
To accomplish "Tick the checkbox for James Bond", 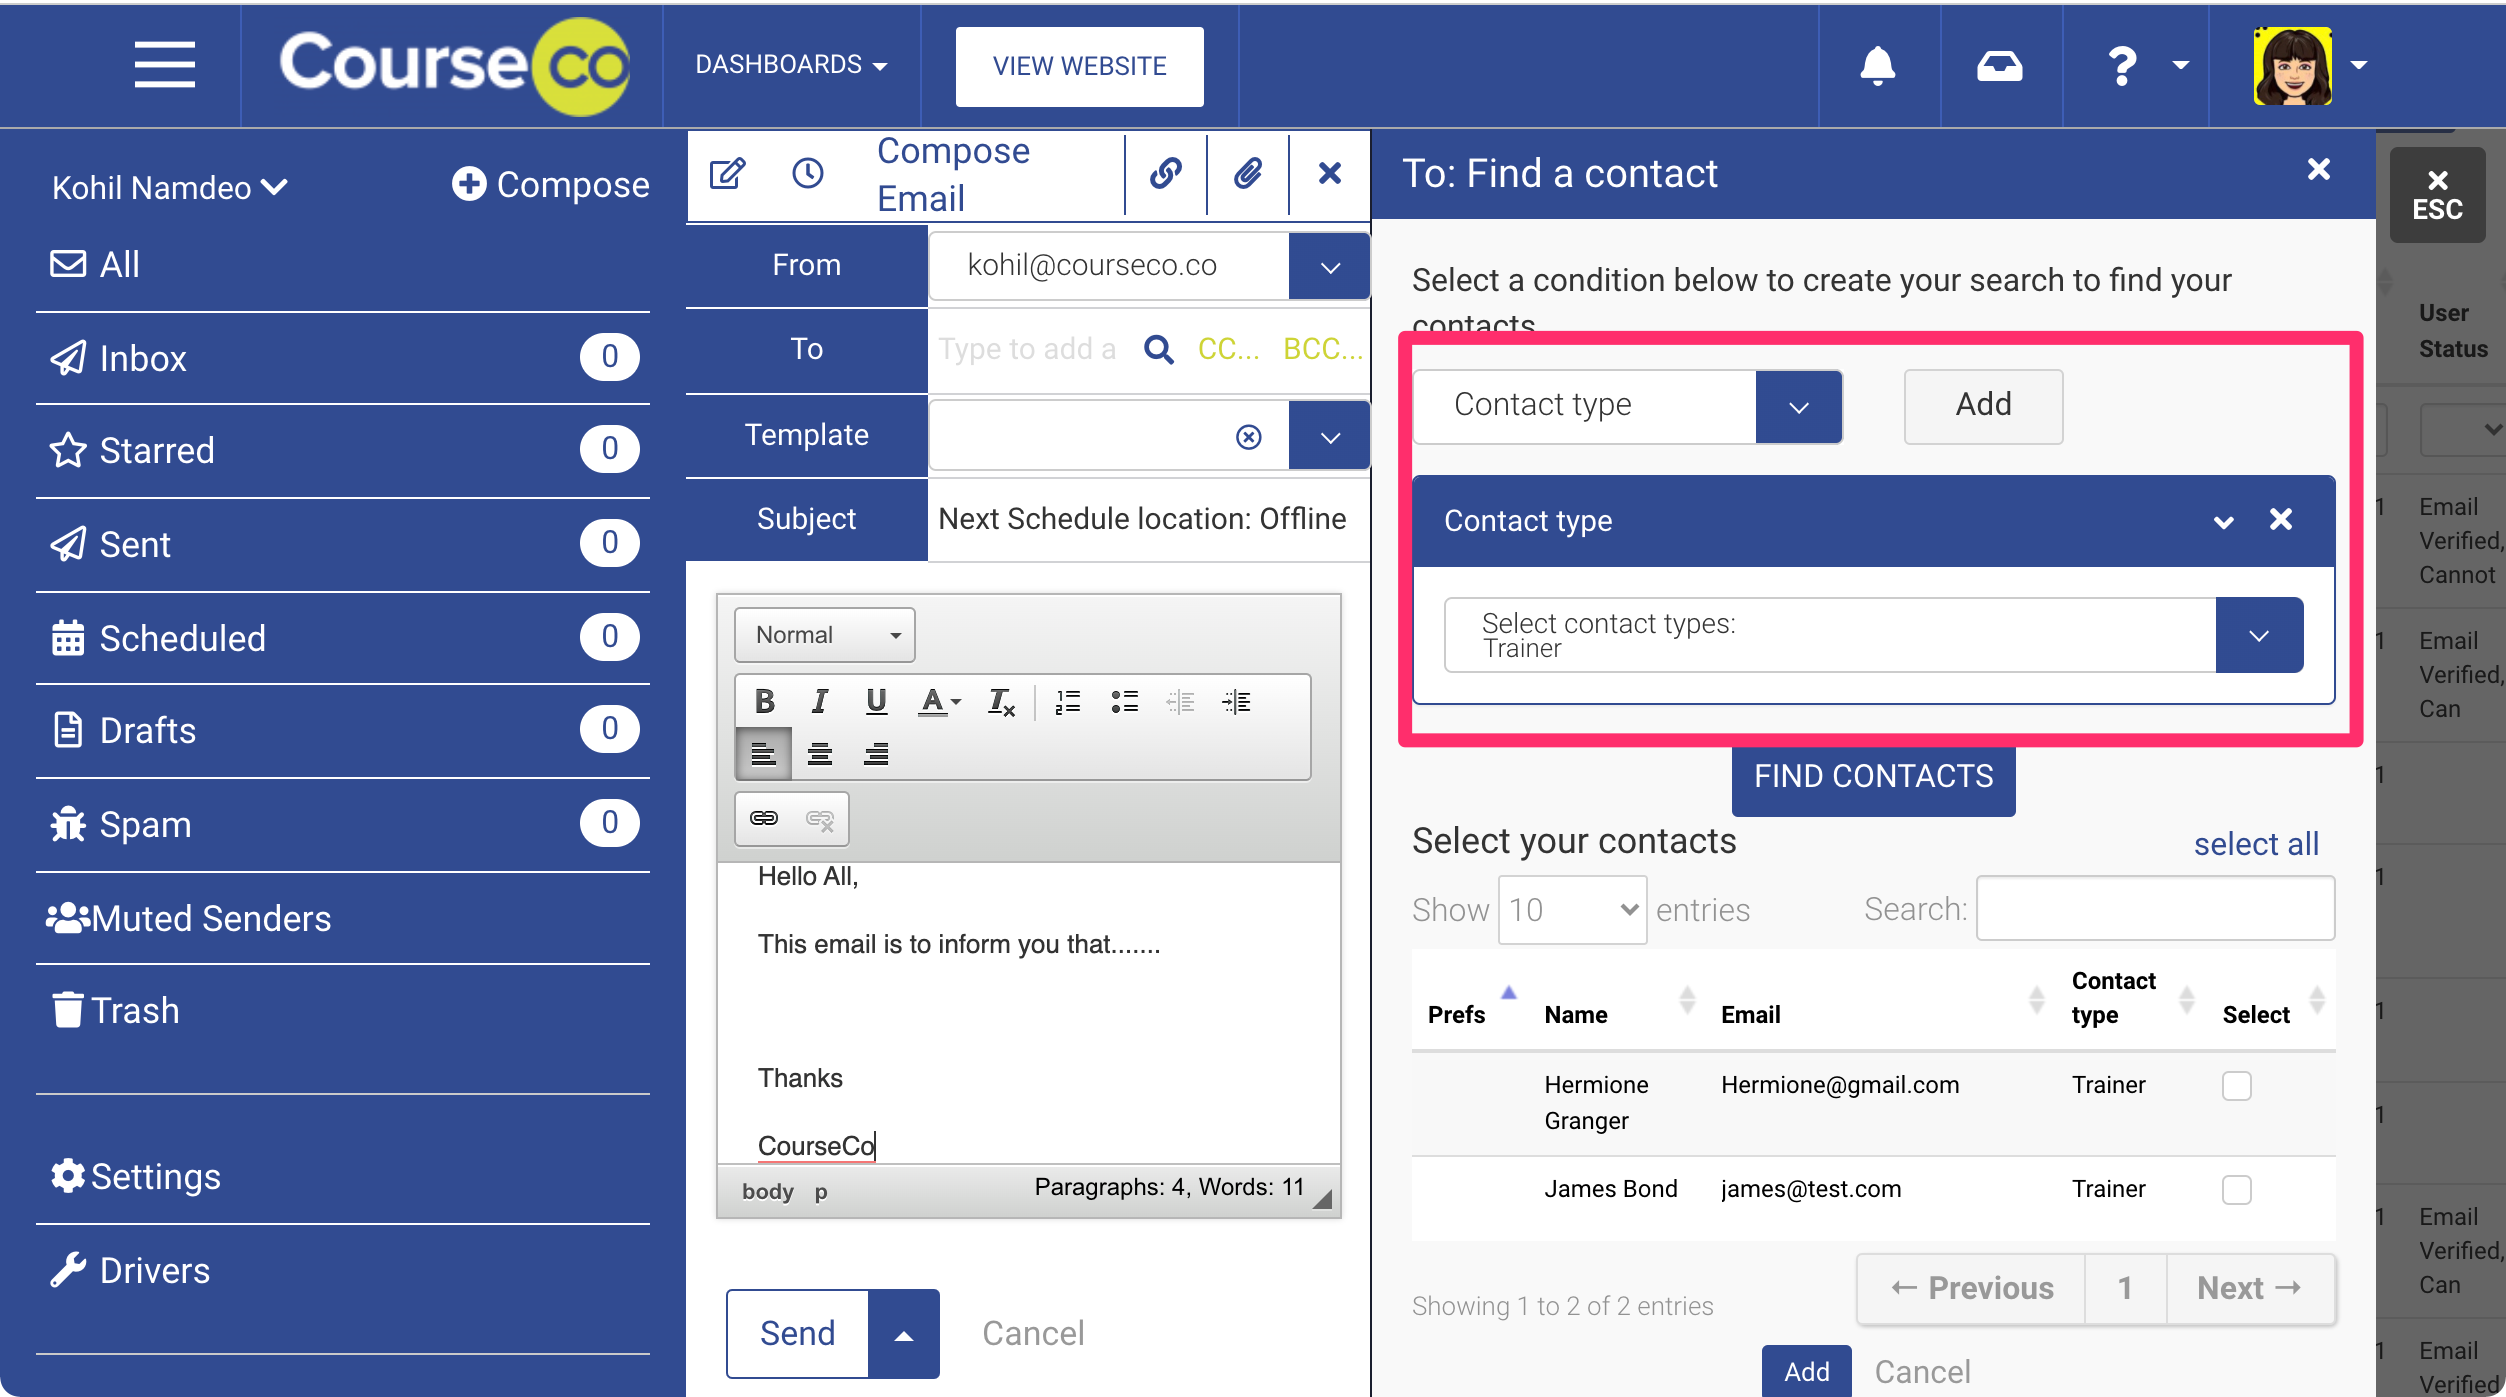I will 2236,1190.
